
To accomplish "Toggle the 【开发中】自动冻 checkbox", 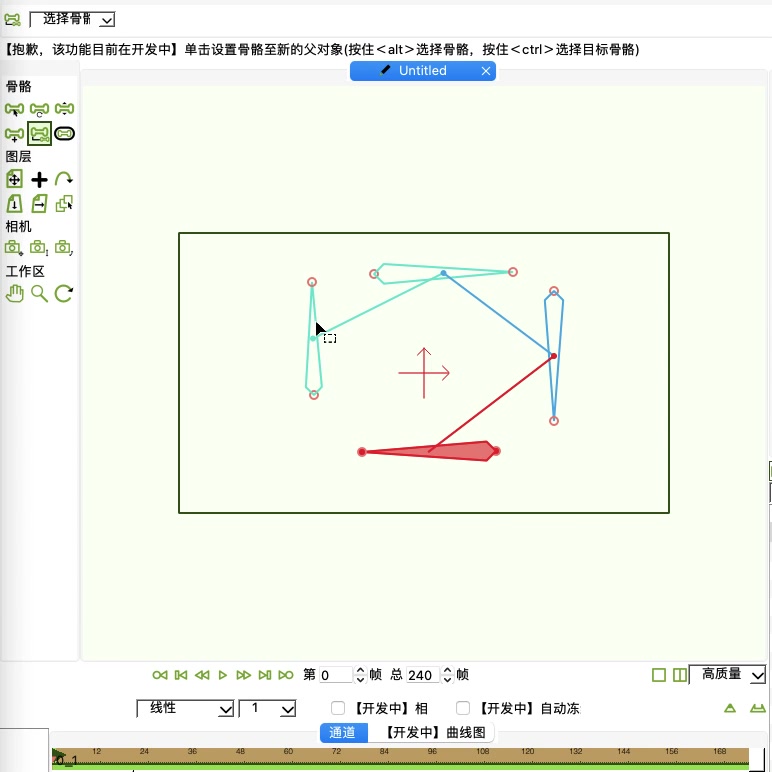I will [463, 708].
